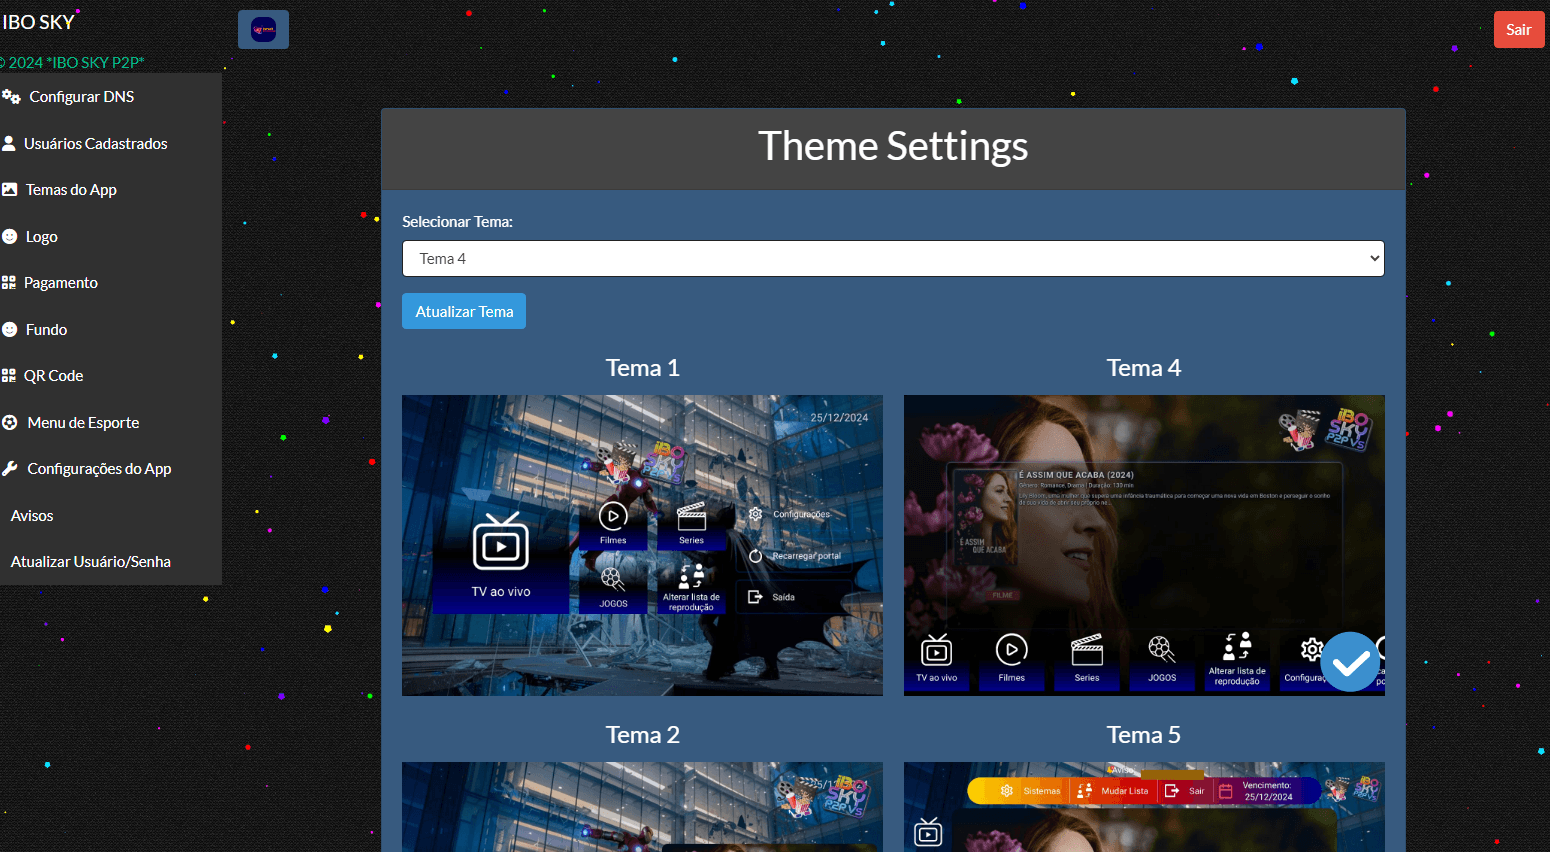Click the image icon beside Temas do App
The width and height of the screenshot is (1550, 852).
[x=10, y=189]
